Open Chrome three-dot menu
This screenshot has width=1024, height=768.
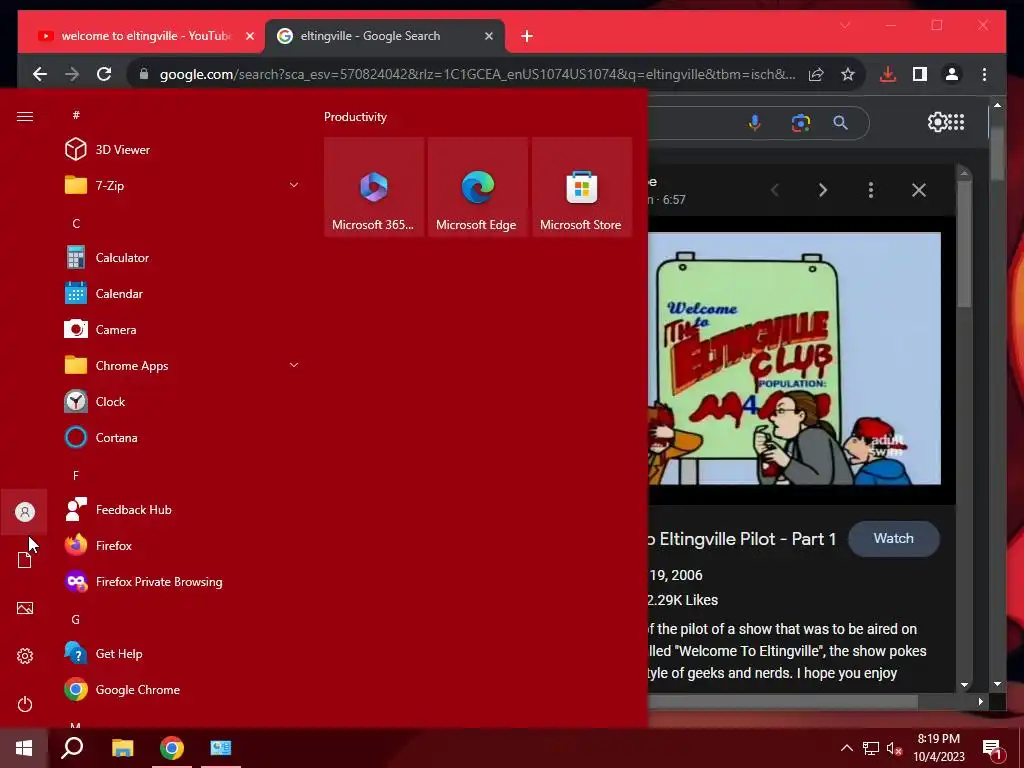point(984,74)
